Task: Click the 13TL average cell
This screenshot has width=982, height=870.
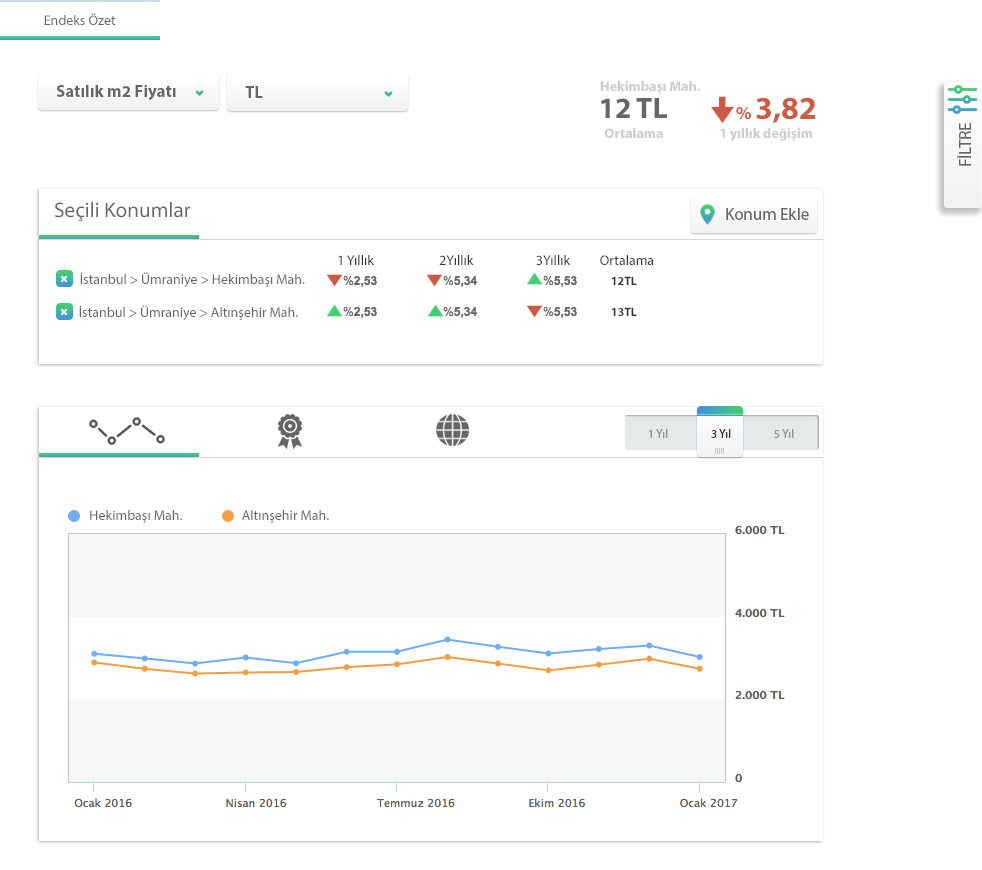Action: point(624,312)
